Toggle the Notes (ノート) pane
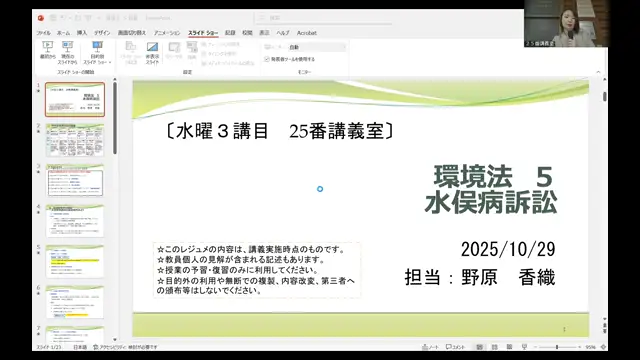The image size is (640, 360). [x=430, y=347]
